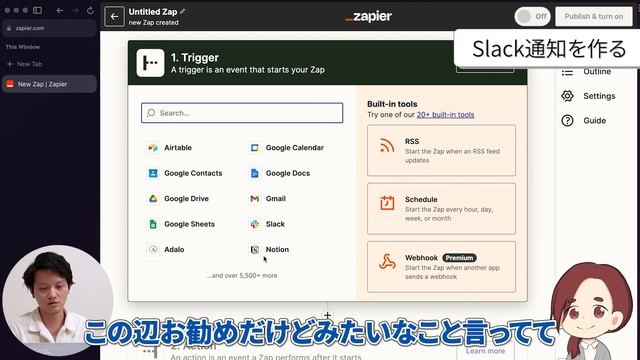Click the 'Built-in tools' heading
The width and height of the screenshot is (640, 360).
coord(392,104)
